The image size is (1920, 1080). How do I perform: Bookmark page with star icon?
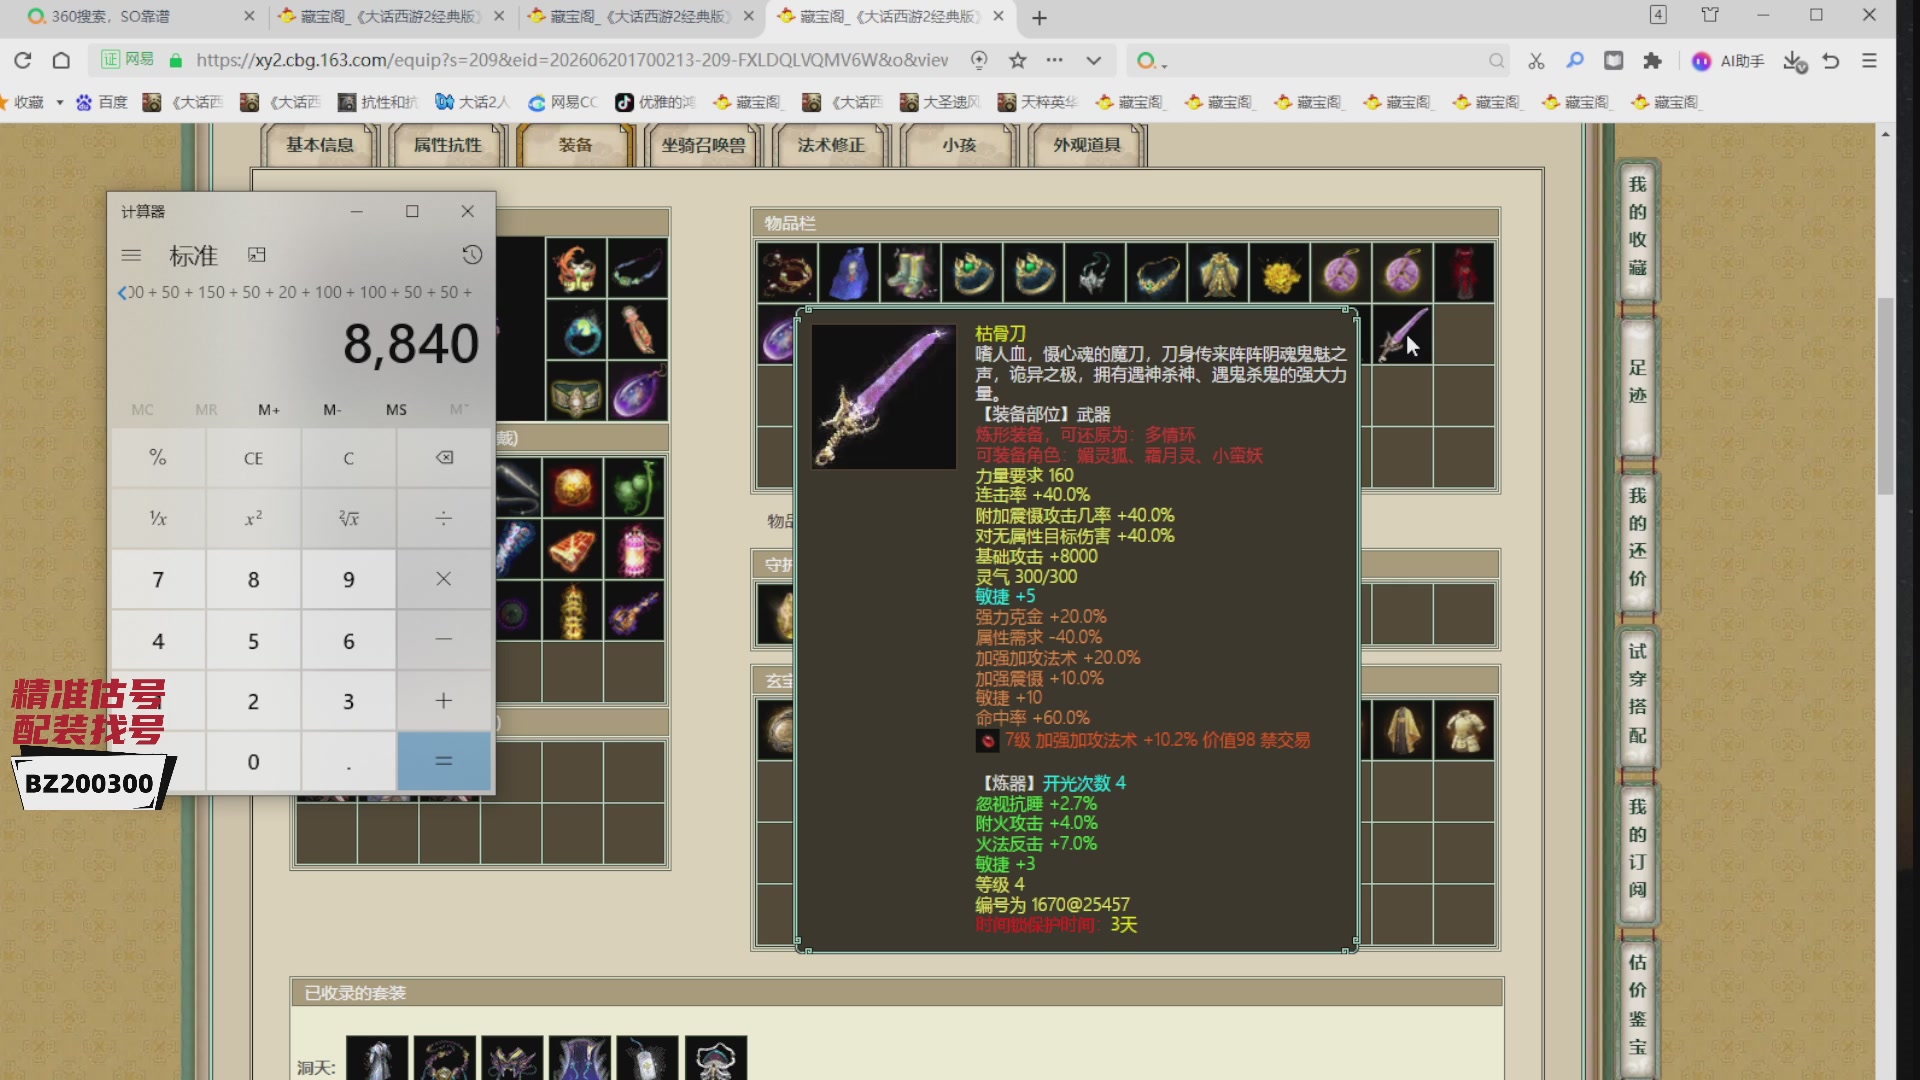(x=1018, y=60)
